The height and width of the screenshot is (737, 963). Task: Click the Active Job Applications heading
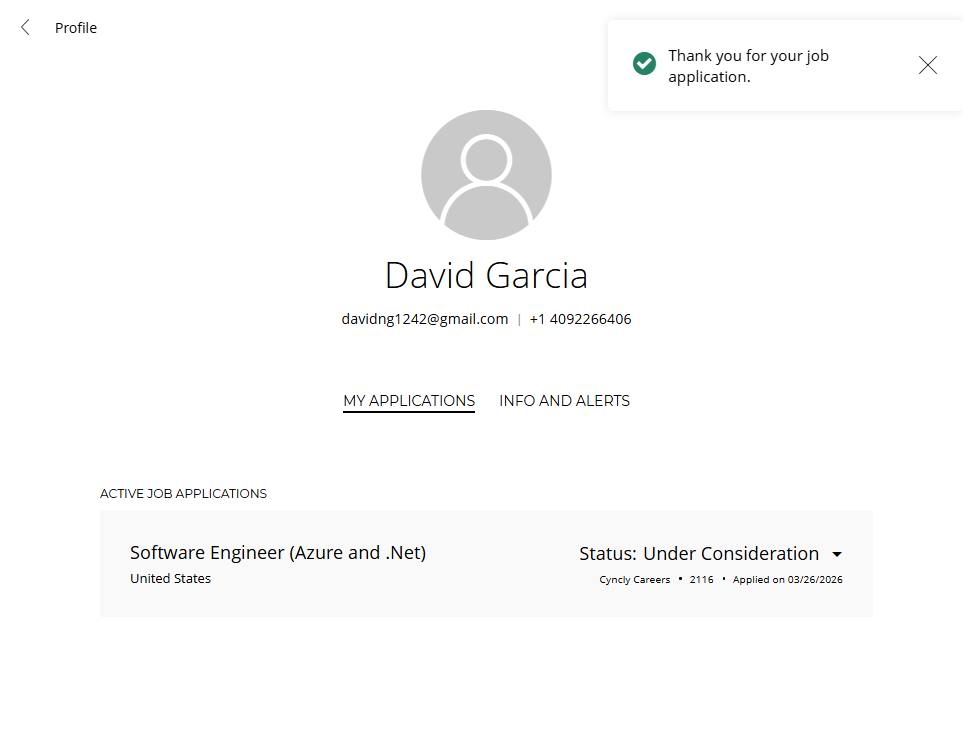(183, 494)
